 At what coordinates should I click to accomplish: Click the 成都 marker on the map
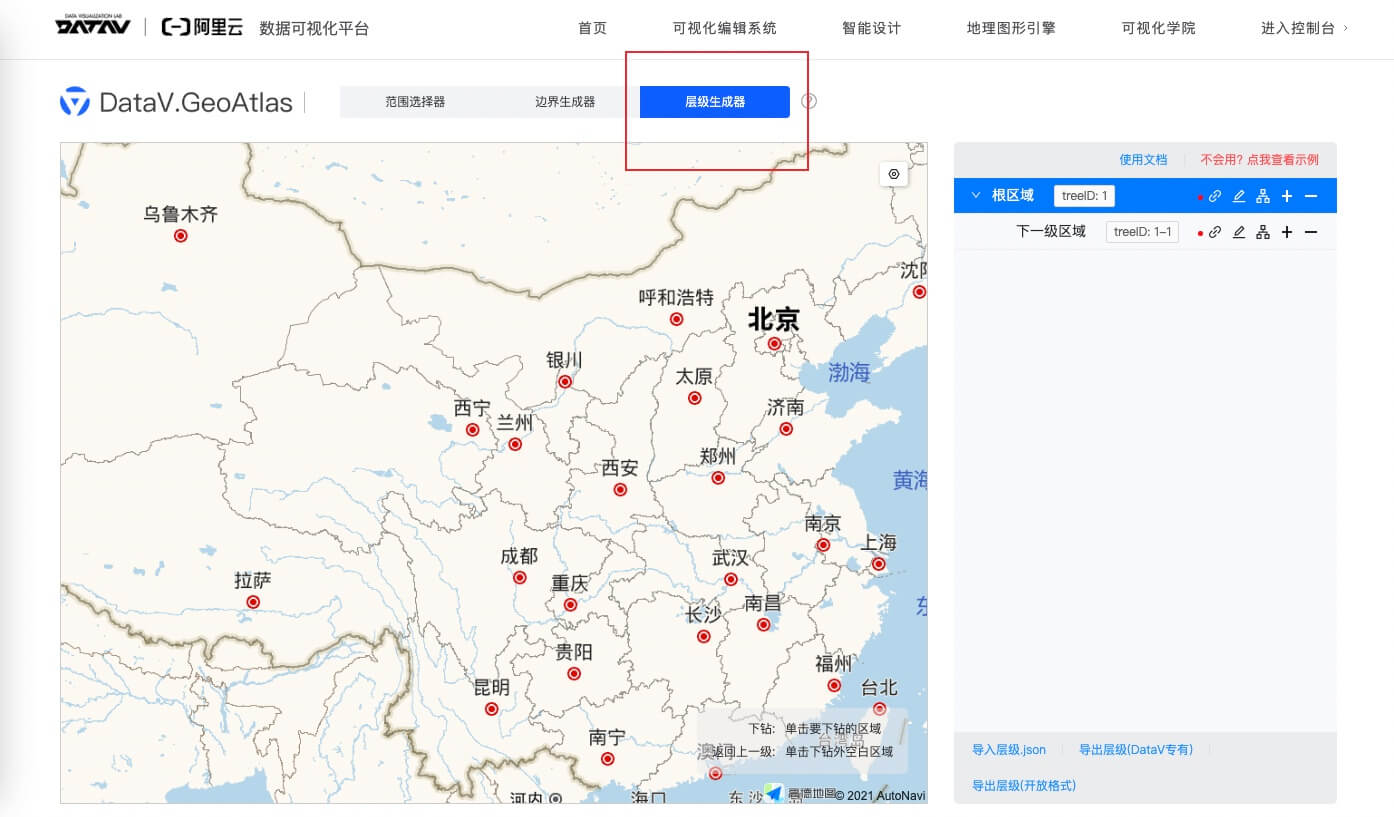click(x=520, y=578)
